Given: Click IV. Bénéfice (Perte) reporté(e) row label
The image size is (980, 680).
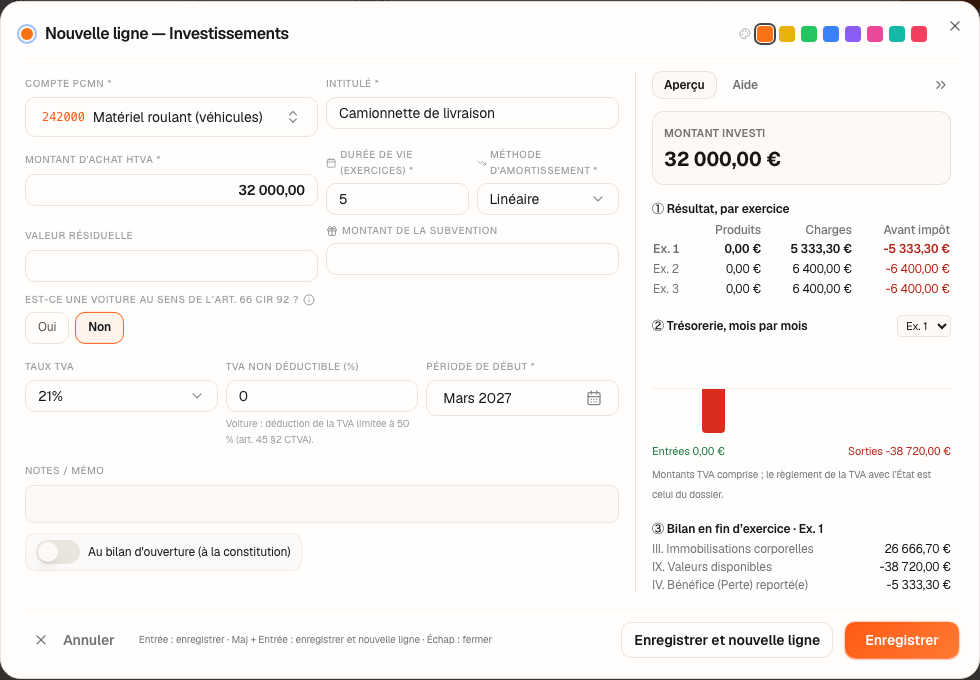Looking at the screenshot, I should tap(730, 585).
